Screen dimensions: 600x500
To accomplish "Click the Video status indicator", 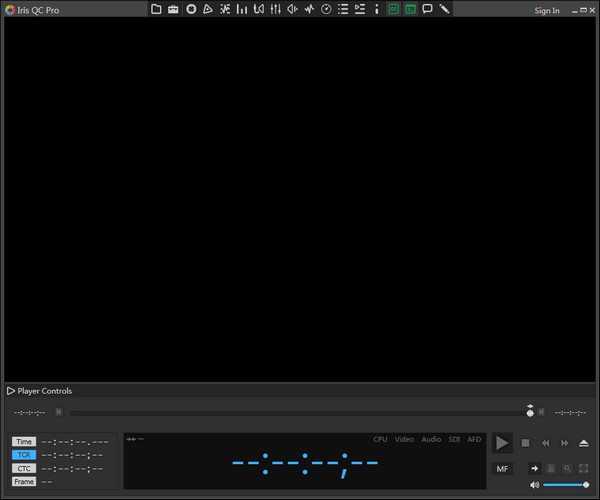I will 404,439.
